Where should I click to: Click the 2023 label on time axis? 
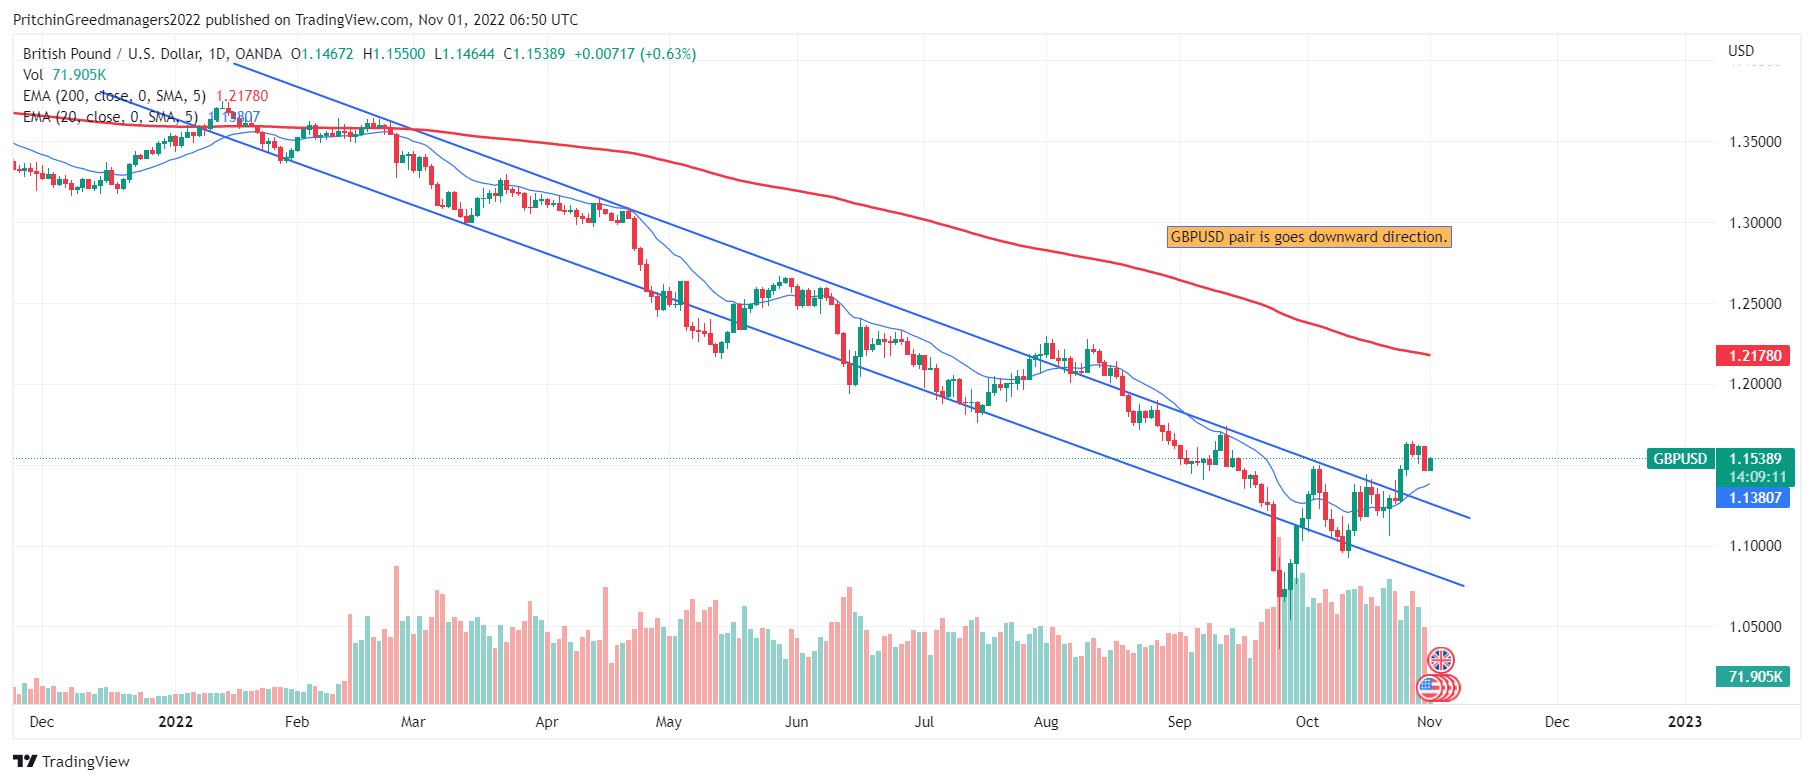click(x=1685, y=722)
